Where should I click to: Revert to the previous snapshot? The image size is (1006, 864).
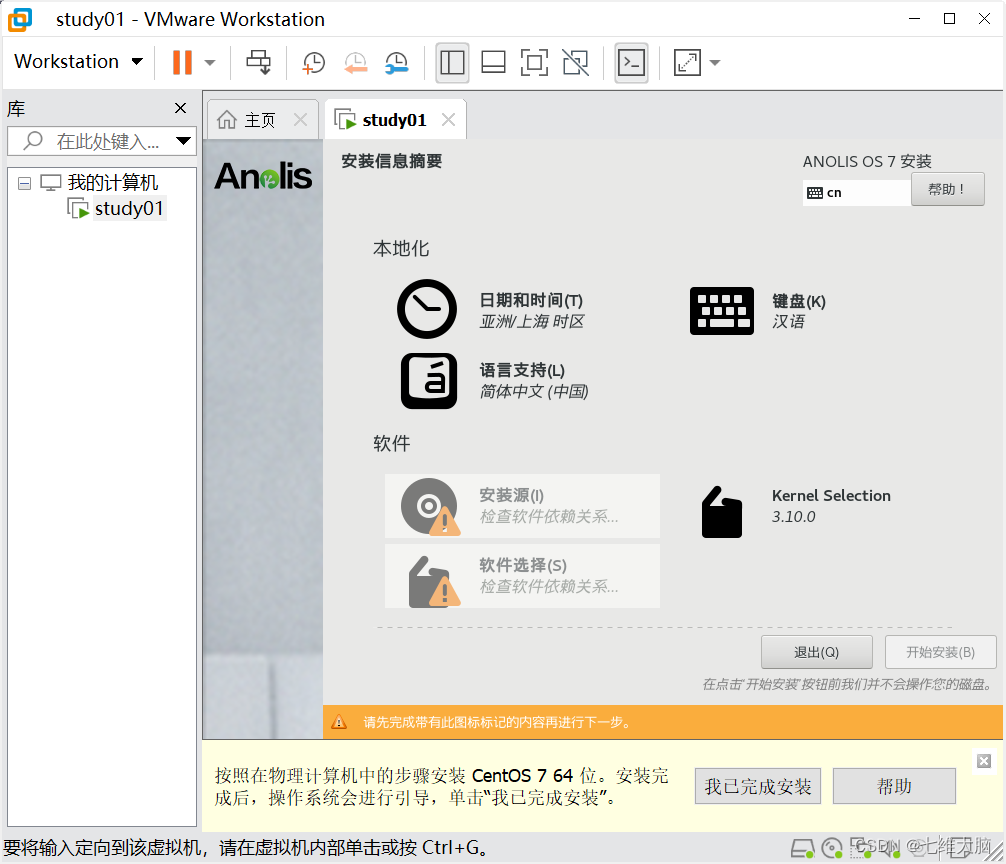coord(355,63)
